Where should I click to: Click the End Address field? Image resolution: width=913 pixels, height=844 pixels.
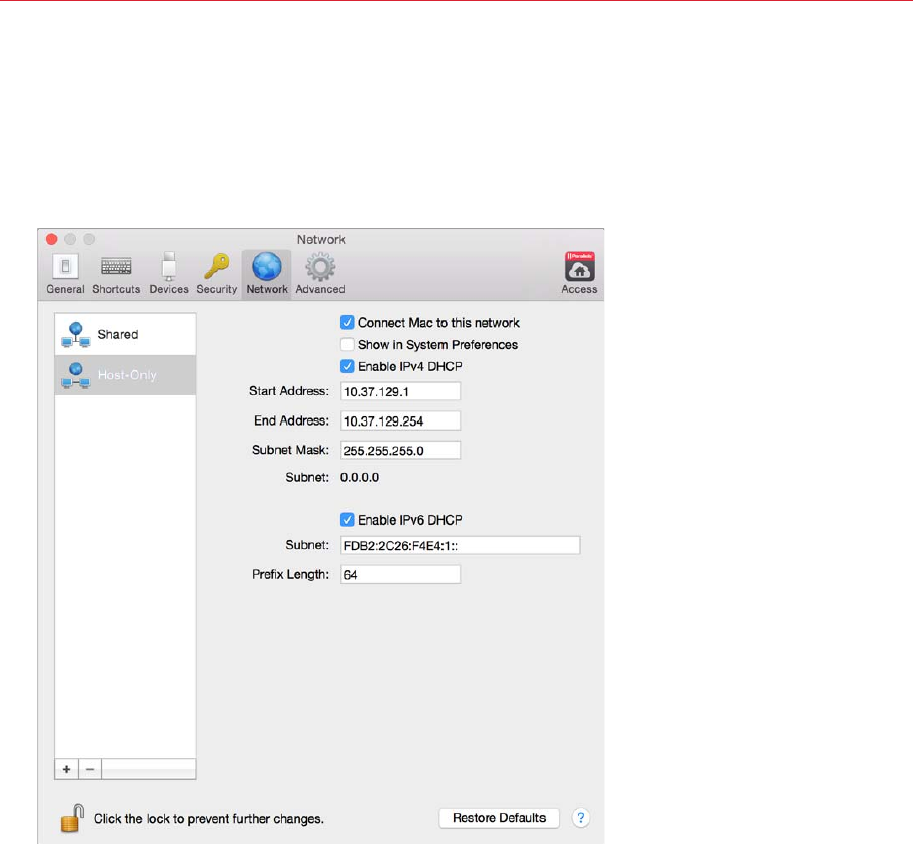(401, 421)
